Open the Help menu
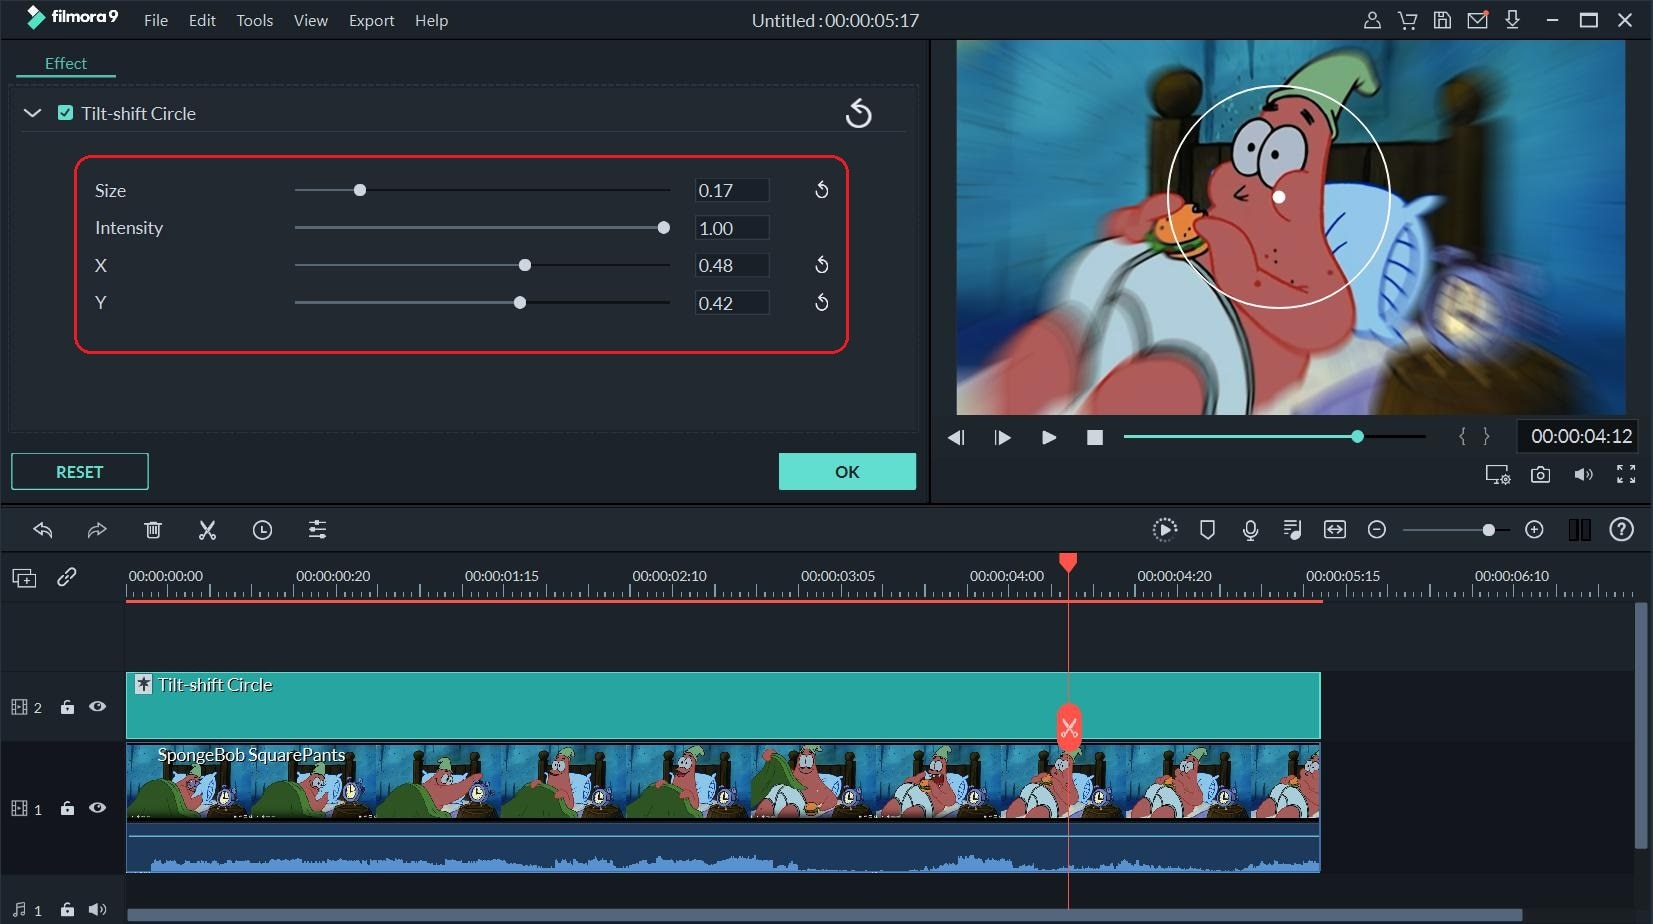The image size is (1653, 924). (431, 20)
